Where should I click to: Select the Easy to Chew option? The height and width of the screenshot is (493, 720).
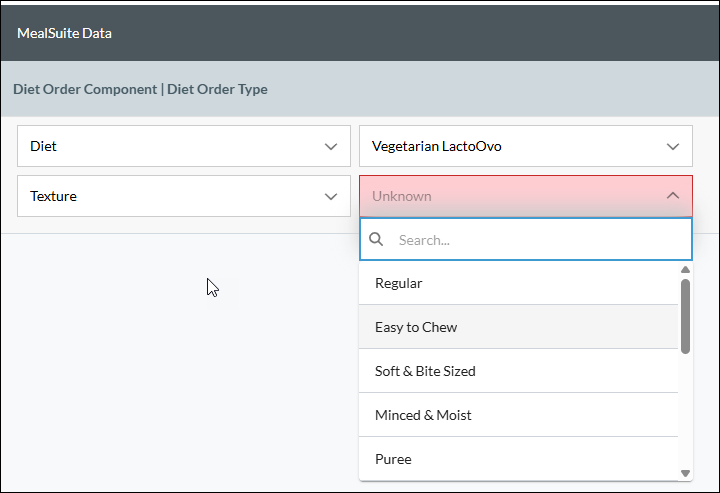pos(518,327)
